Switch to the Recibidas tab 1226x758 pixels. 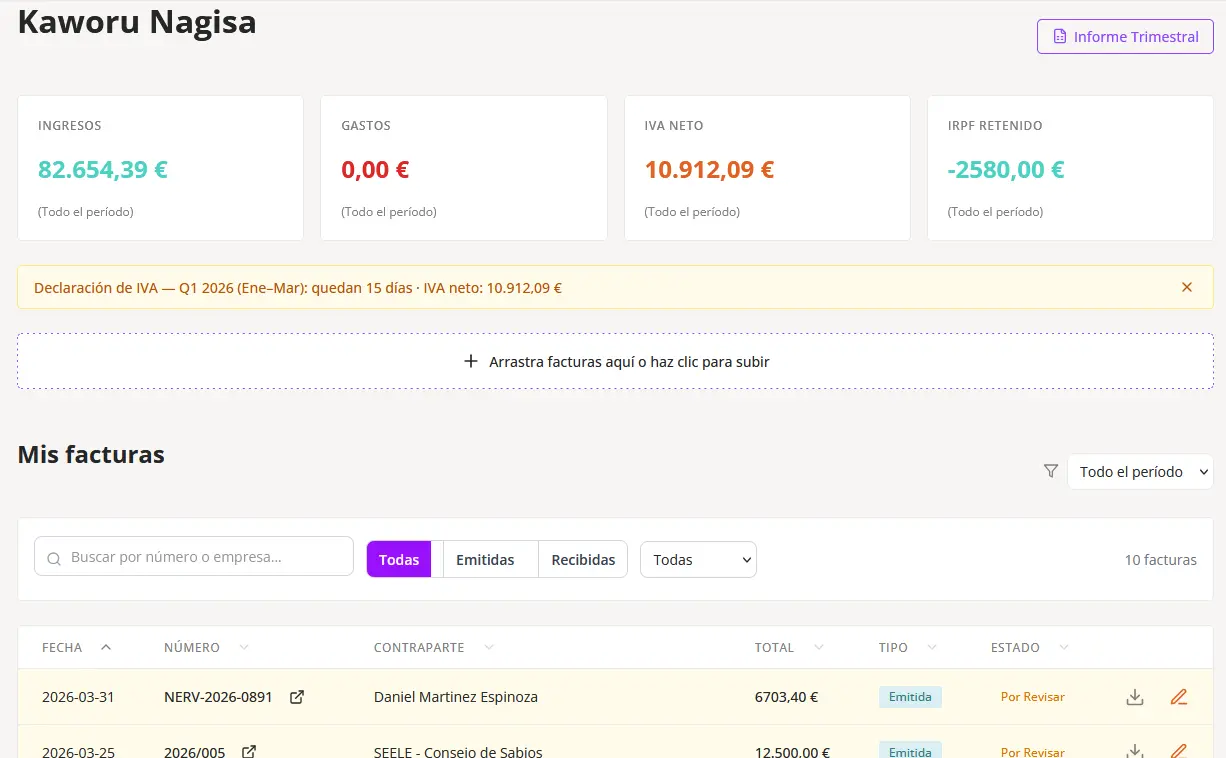[x=583, y=559]
